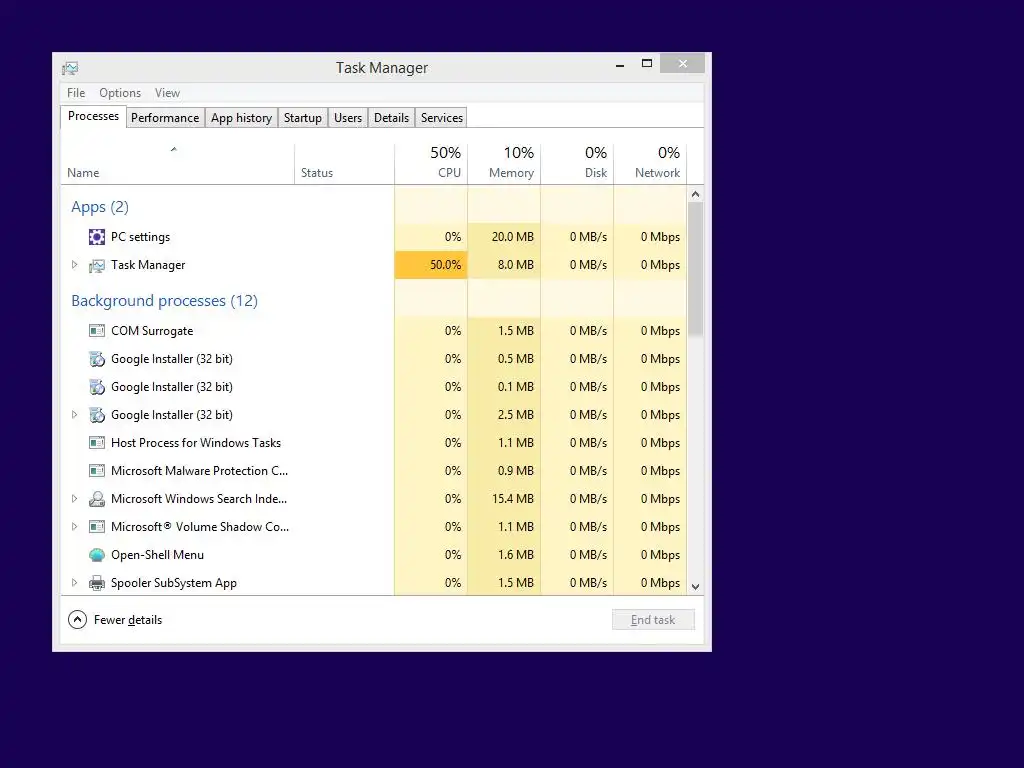Screen dimensions: 1024x768
Task: Click the Microsoft Volume Shadow Copy icon
Action: (97, 527)
